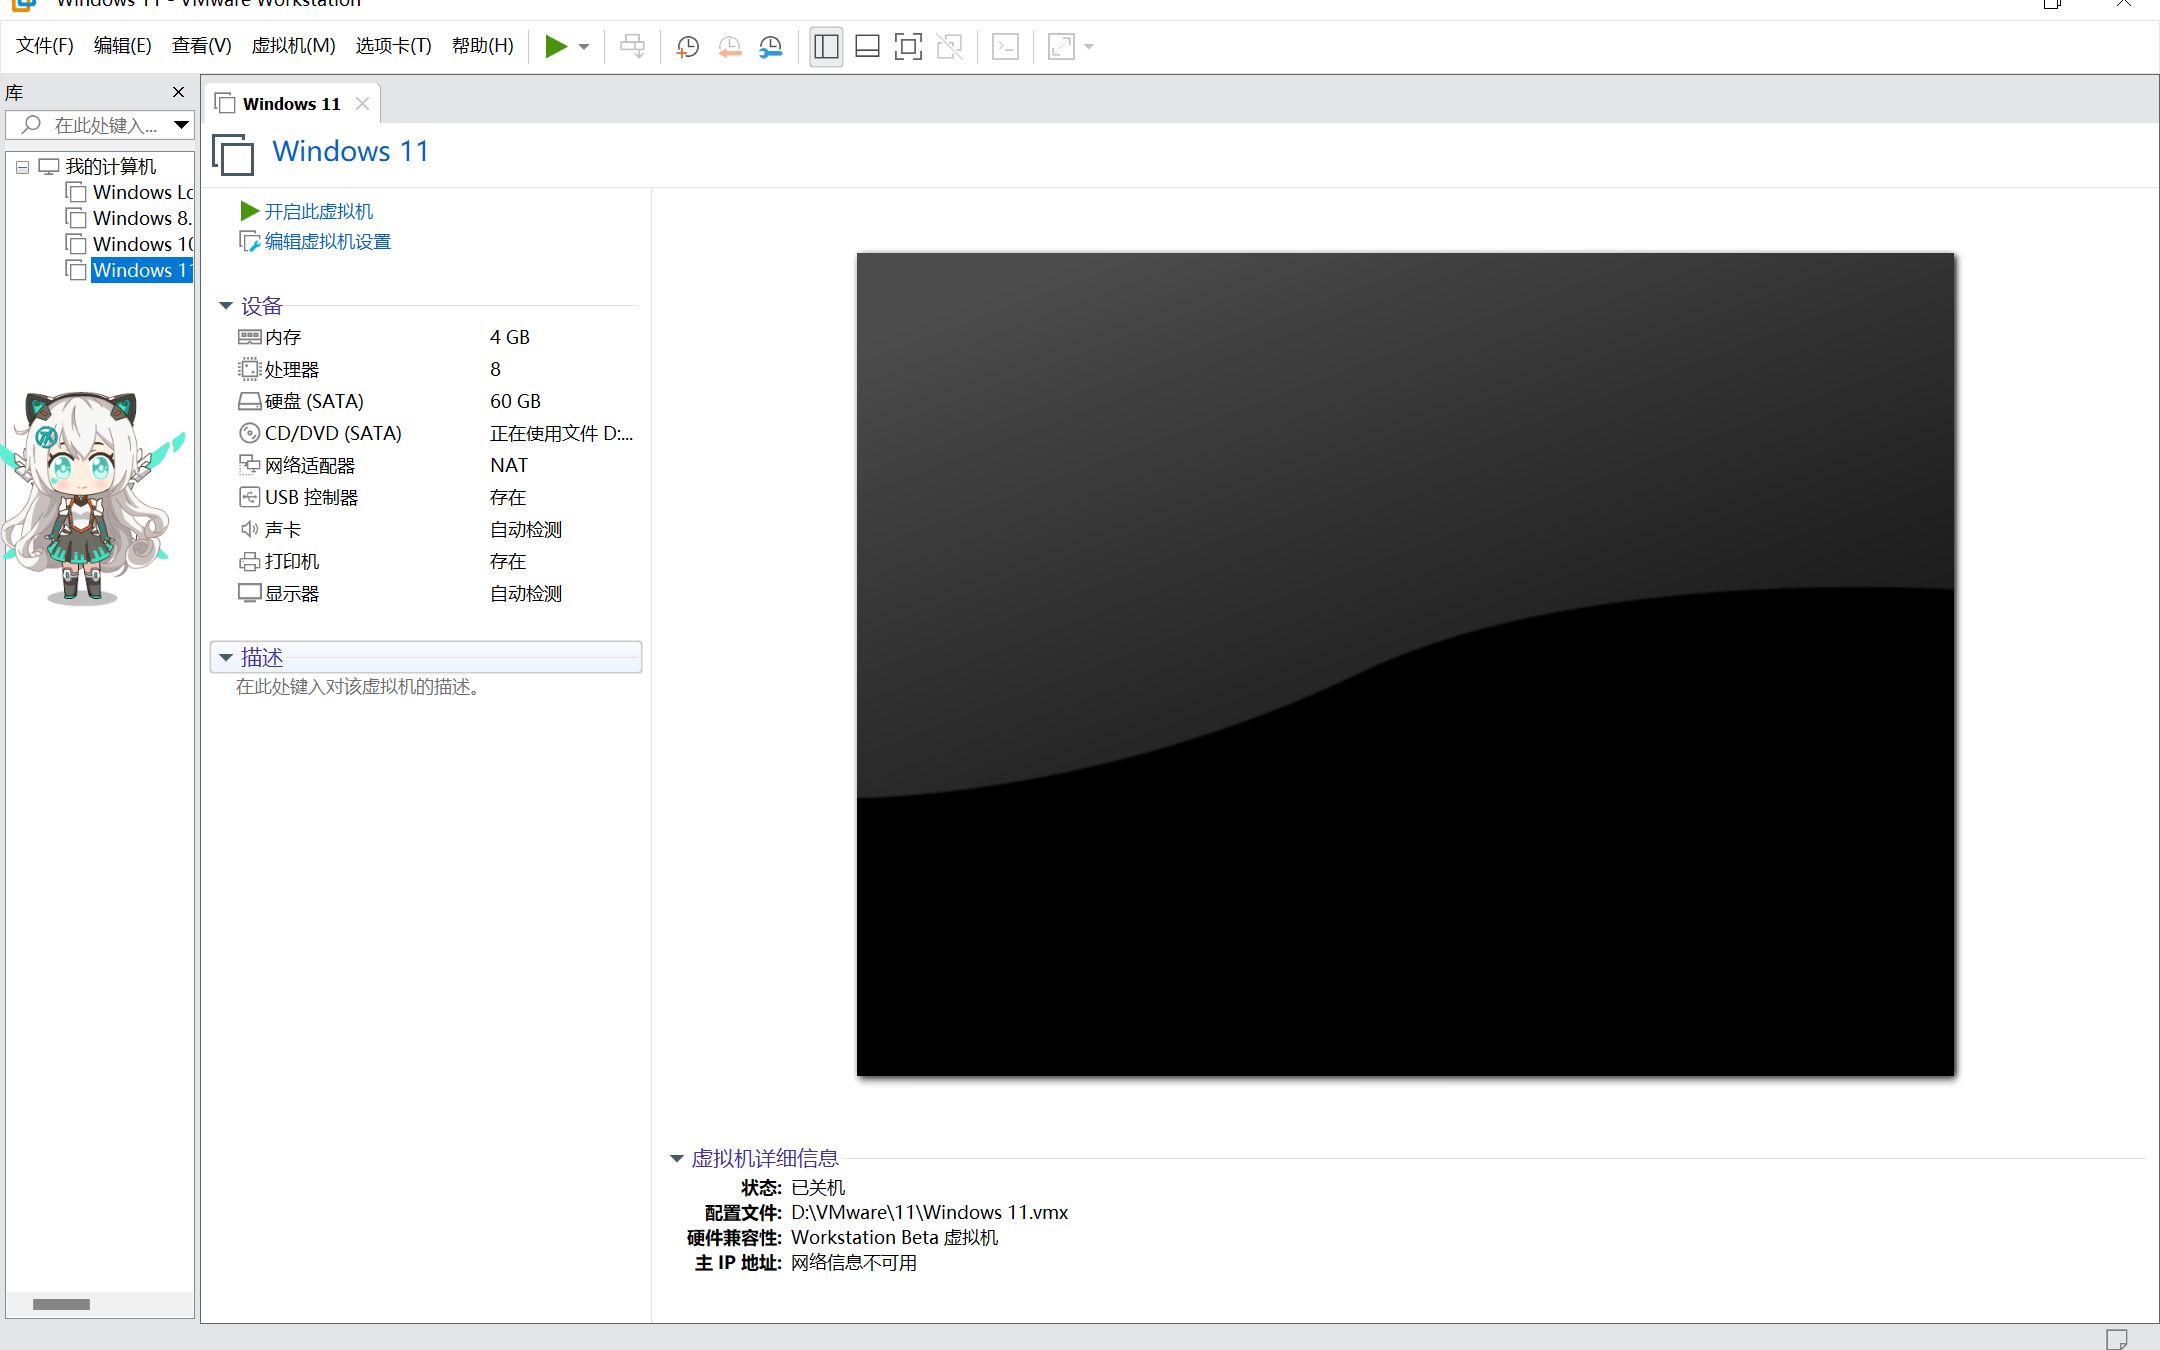Open the 查看(V) menu
The width and height of the screenshot is (2160, 1350).
tap(201, 46)
